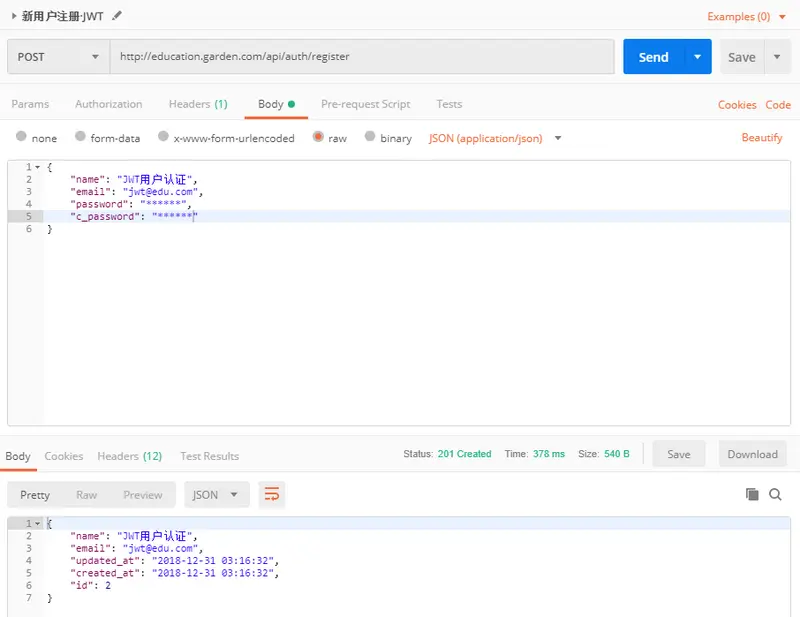Collapse response JSON at line 1 fold arrow

[x=37, y=524]
